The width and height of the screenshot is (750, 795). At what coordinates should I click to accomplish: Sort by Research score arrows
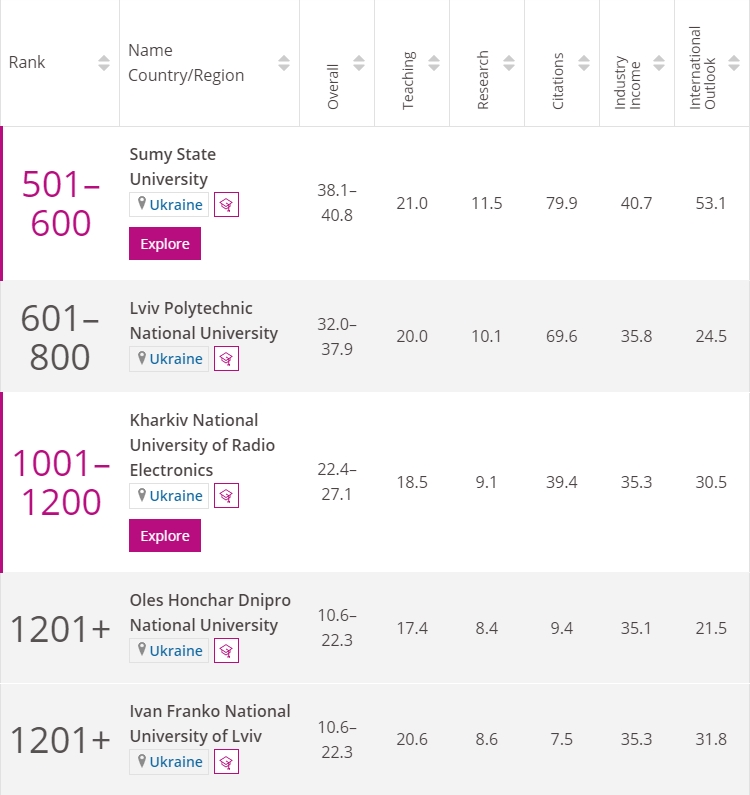(509, 63)
